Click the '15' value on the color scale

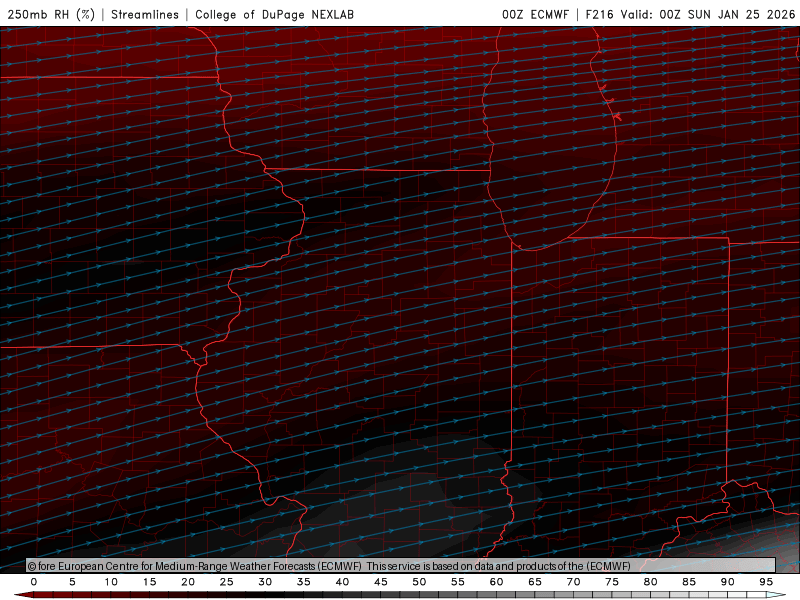(149, 582)
